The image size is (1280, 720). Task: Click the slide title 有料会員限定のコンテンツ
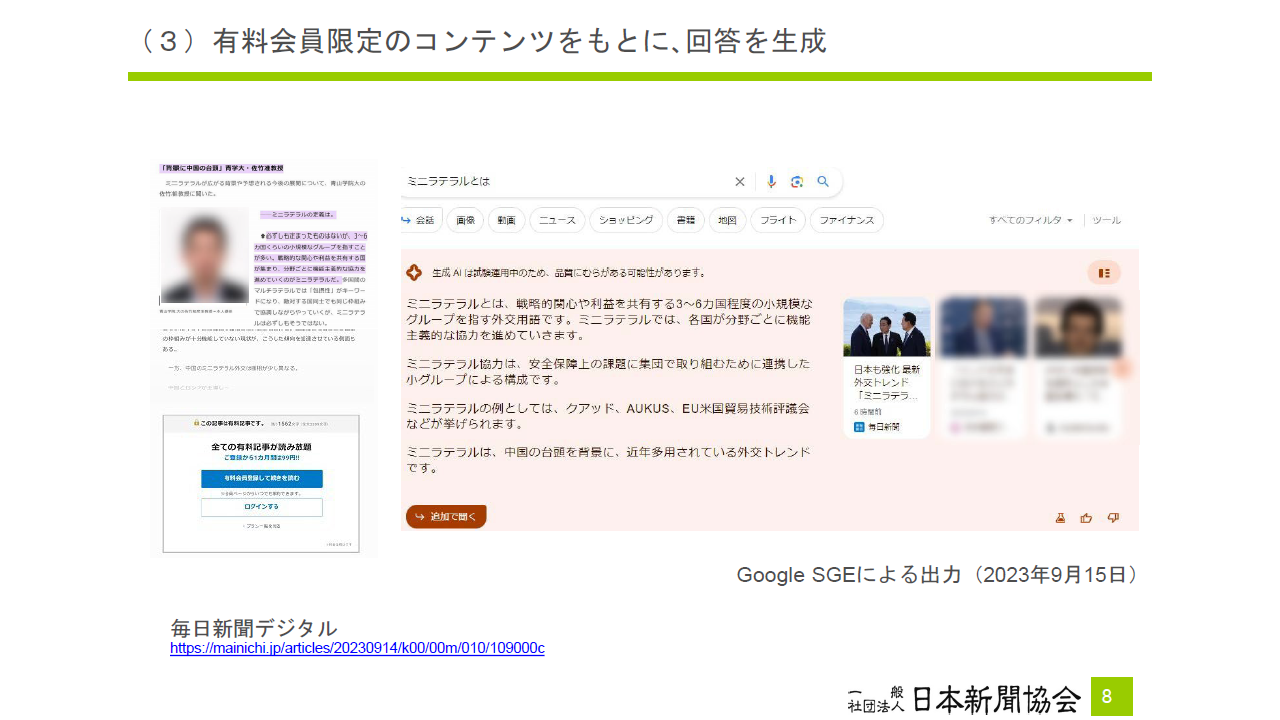(x=520, y=41)
